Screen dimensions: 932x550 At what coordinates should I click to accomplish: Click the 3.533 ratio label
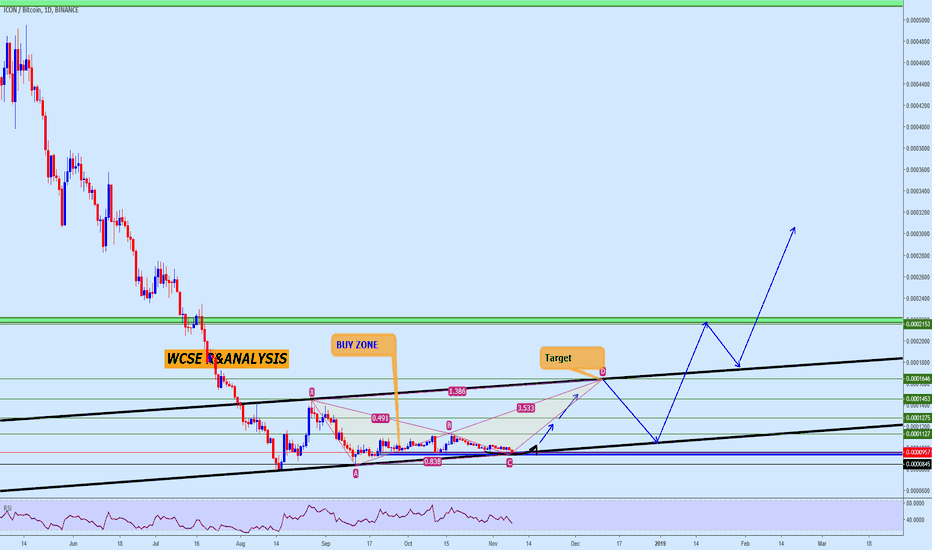pos(525,408)
